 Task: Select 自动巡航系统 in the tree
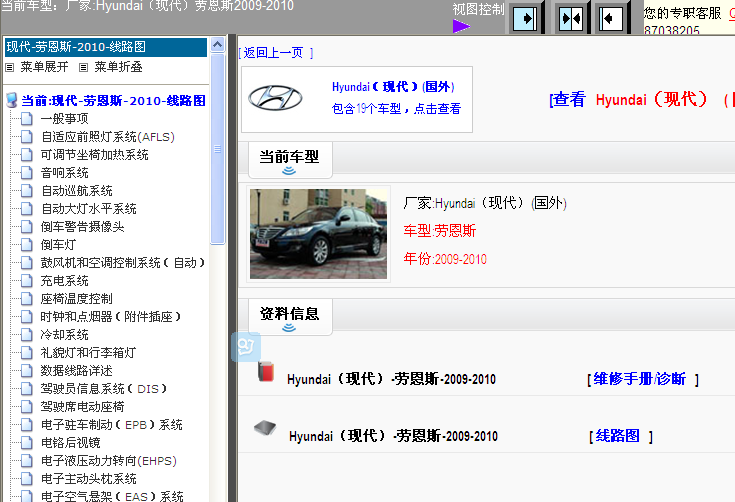(77, 191)
